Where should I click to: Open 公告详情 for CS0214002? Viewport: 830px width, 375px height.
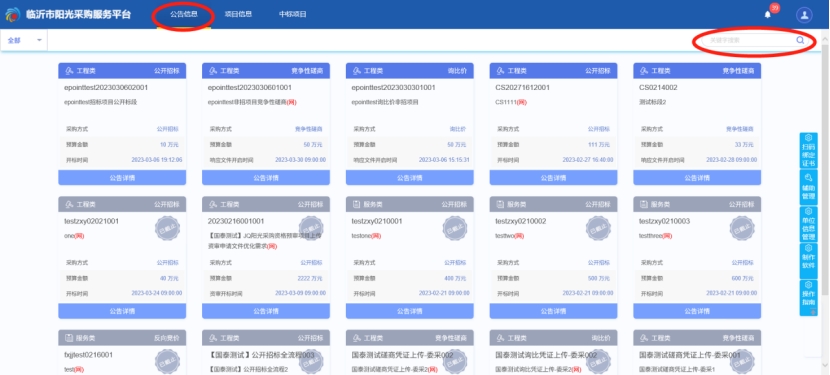pos(697,178)
